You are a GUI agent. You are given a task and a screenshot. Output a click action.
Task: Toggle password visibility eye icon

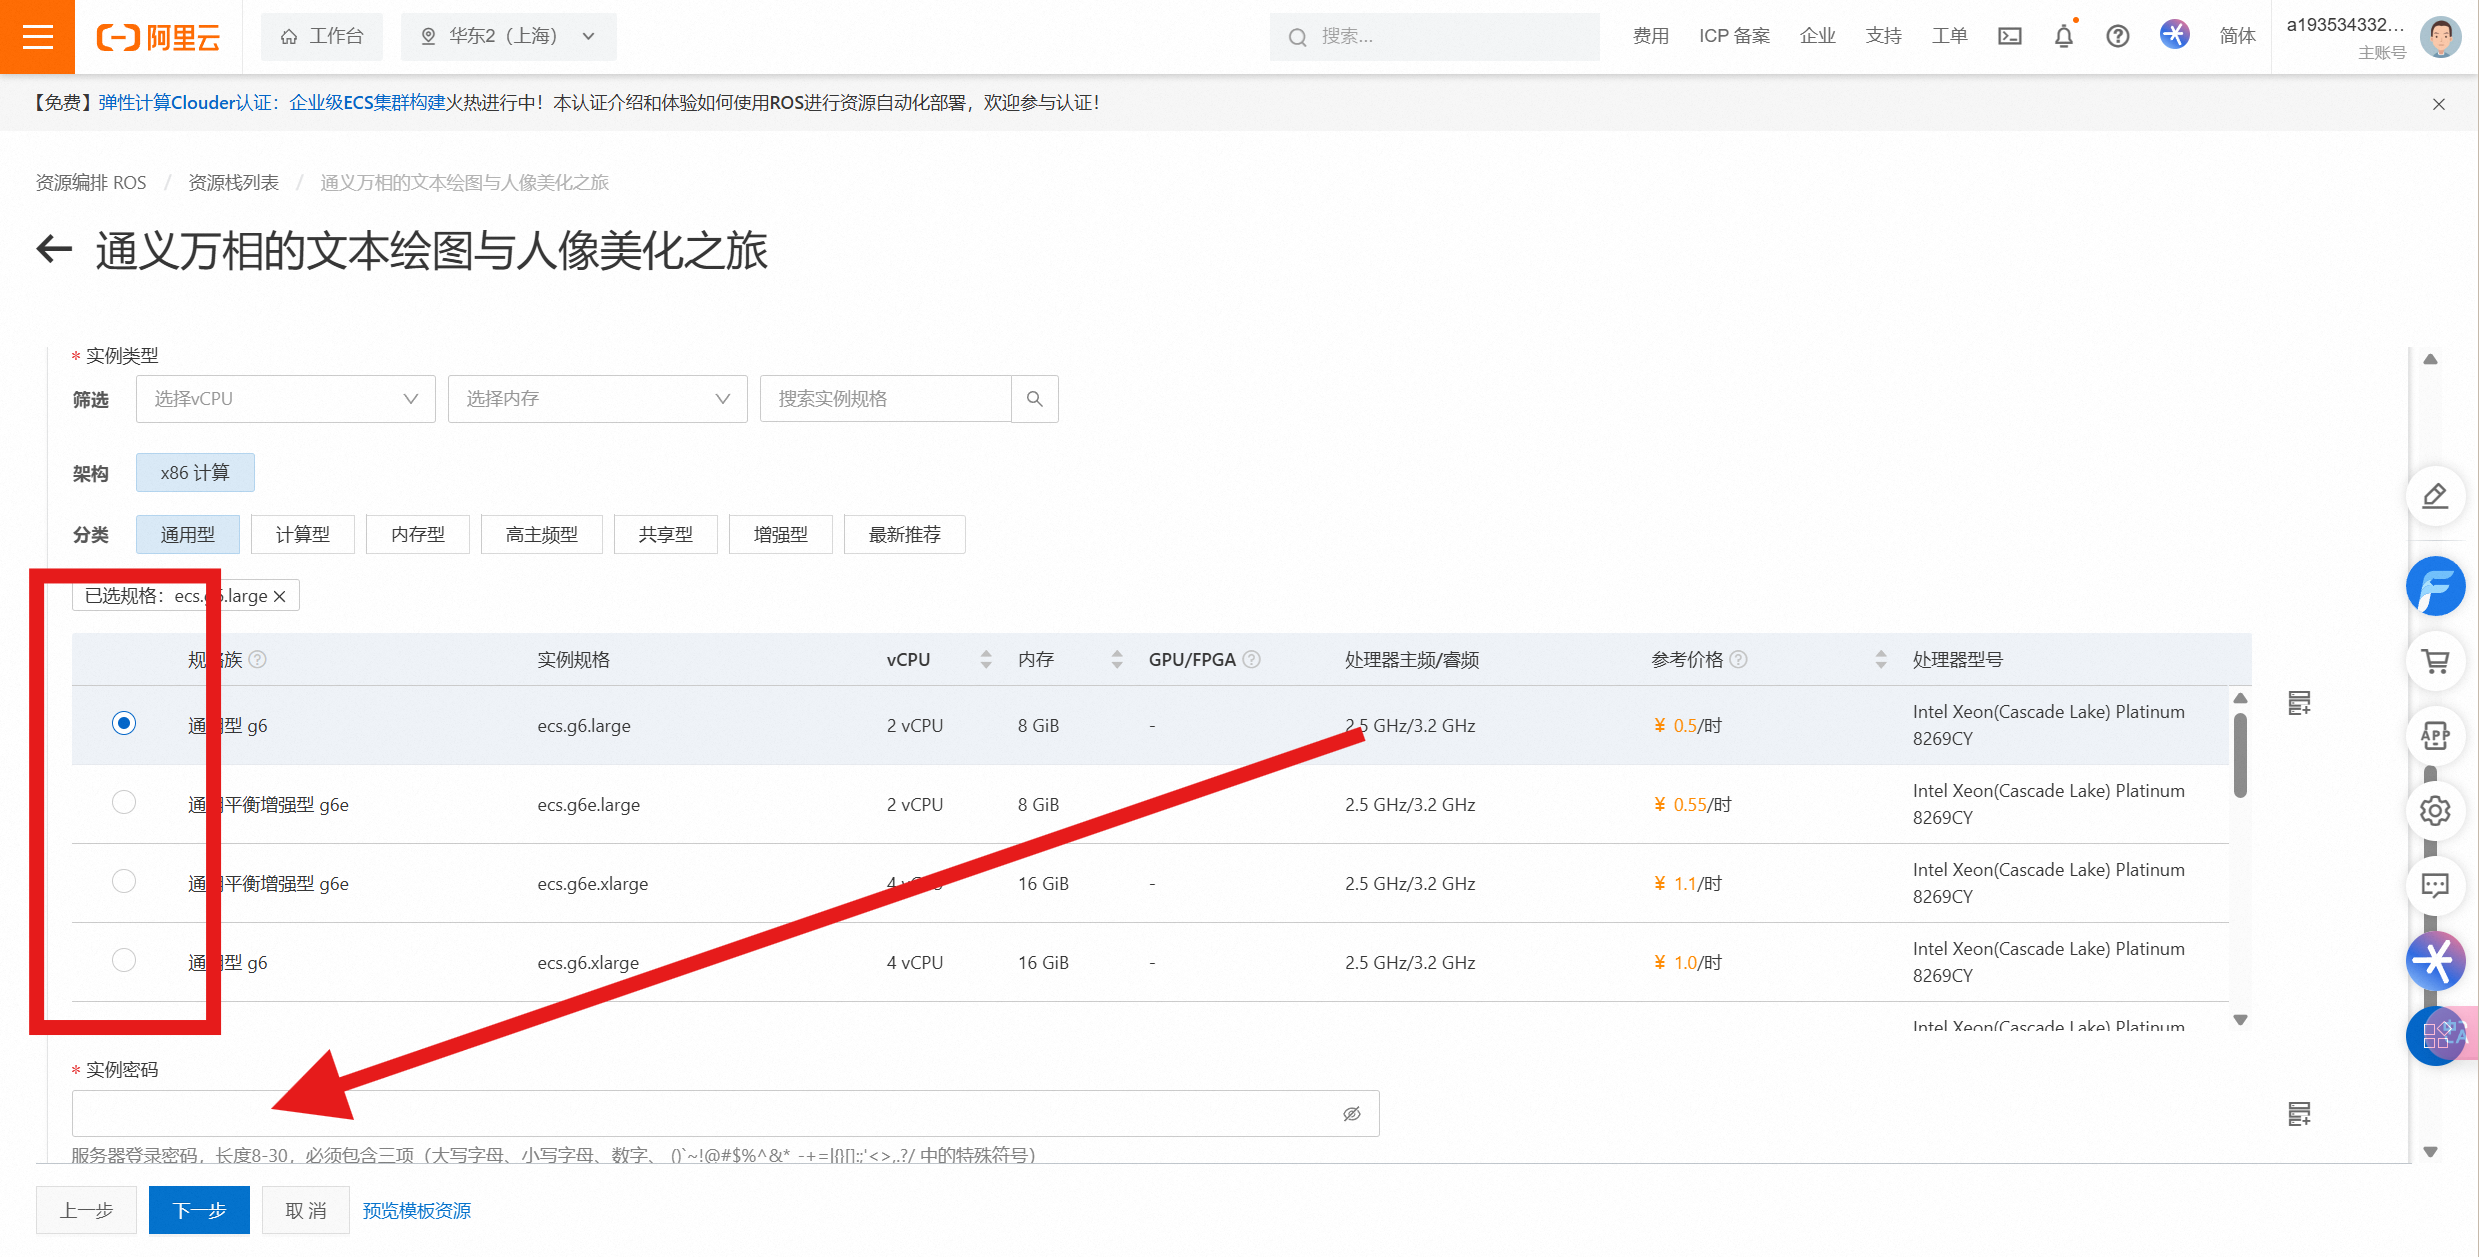[1352, 1114]
